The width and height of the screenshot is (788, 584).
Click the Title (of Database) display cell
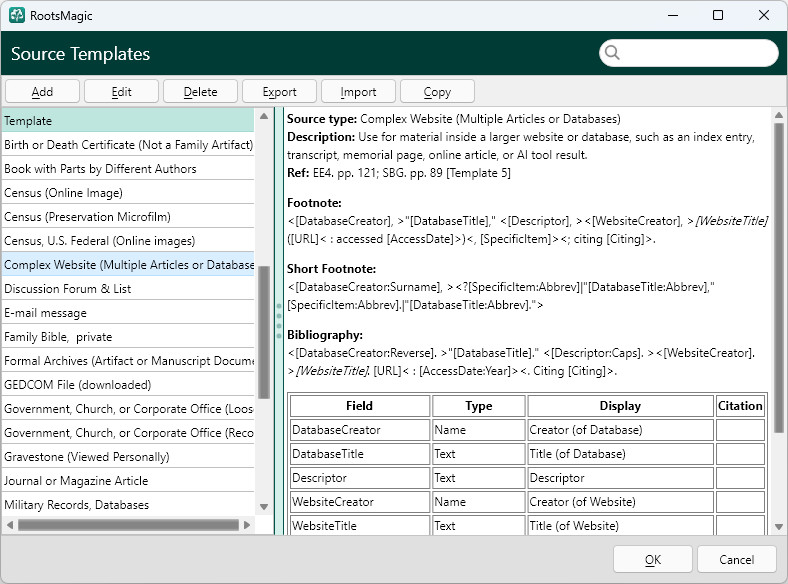tap(620, 454)
